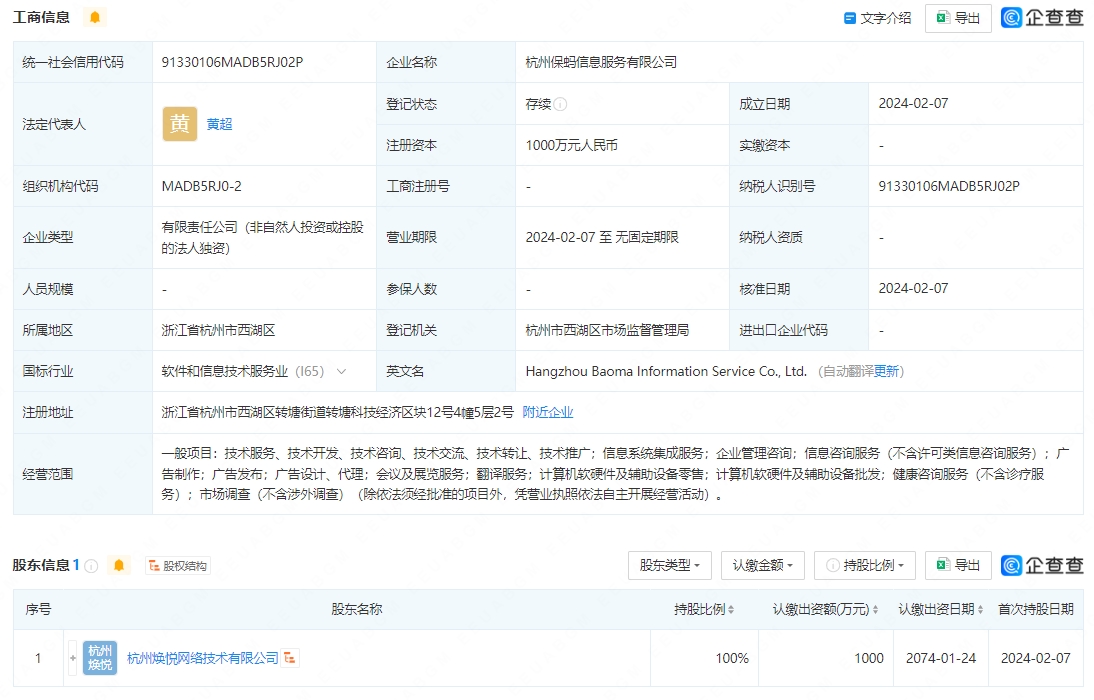Image resolution: width=1094 pixels, height=700 pixels.
Task: Open the 持股比例 dropdown filter
Action: (864, 565)
